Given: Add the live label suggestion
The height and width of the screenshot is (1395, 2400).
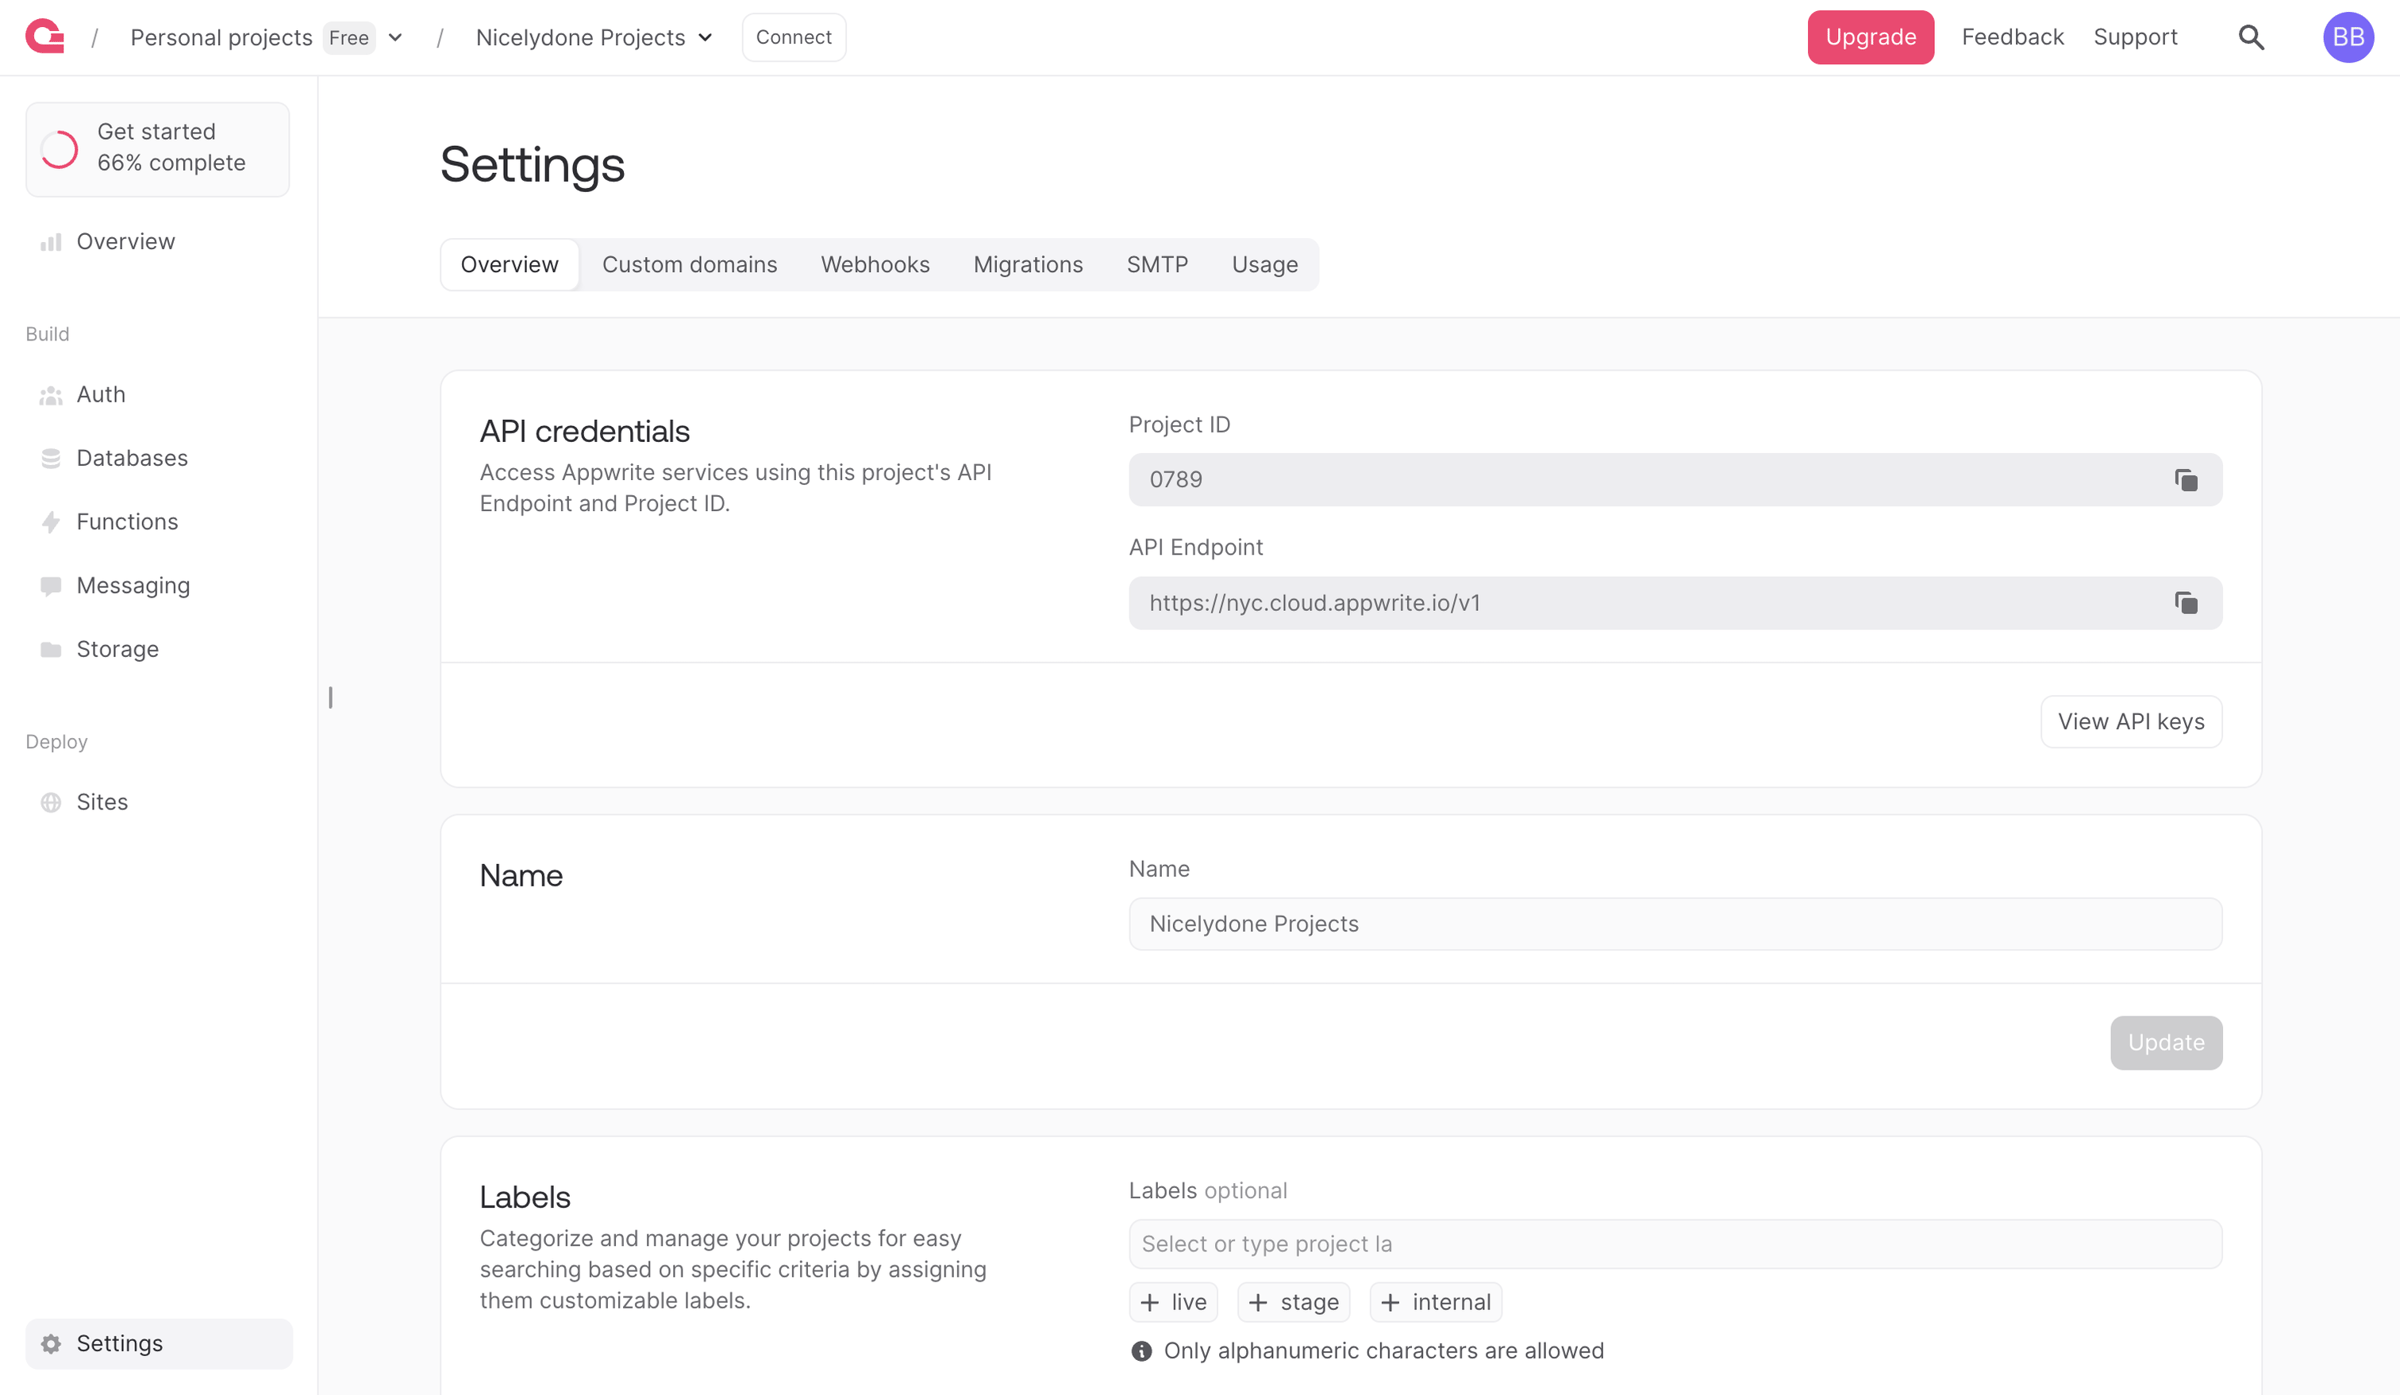Looking at the screenshot, I should (x=1173, y=1302).
